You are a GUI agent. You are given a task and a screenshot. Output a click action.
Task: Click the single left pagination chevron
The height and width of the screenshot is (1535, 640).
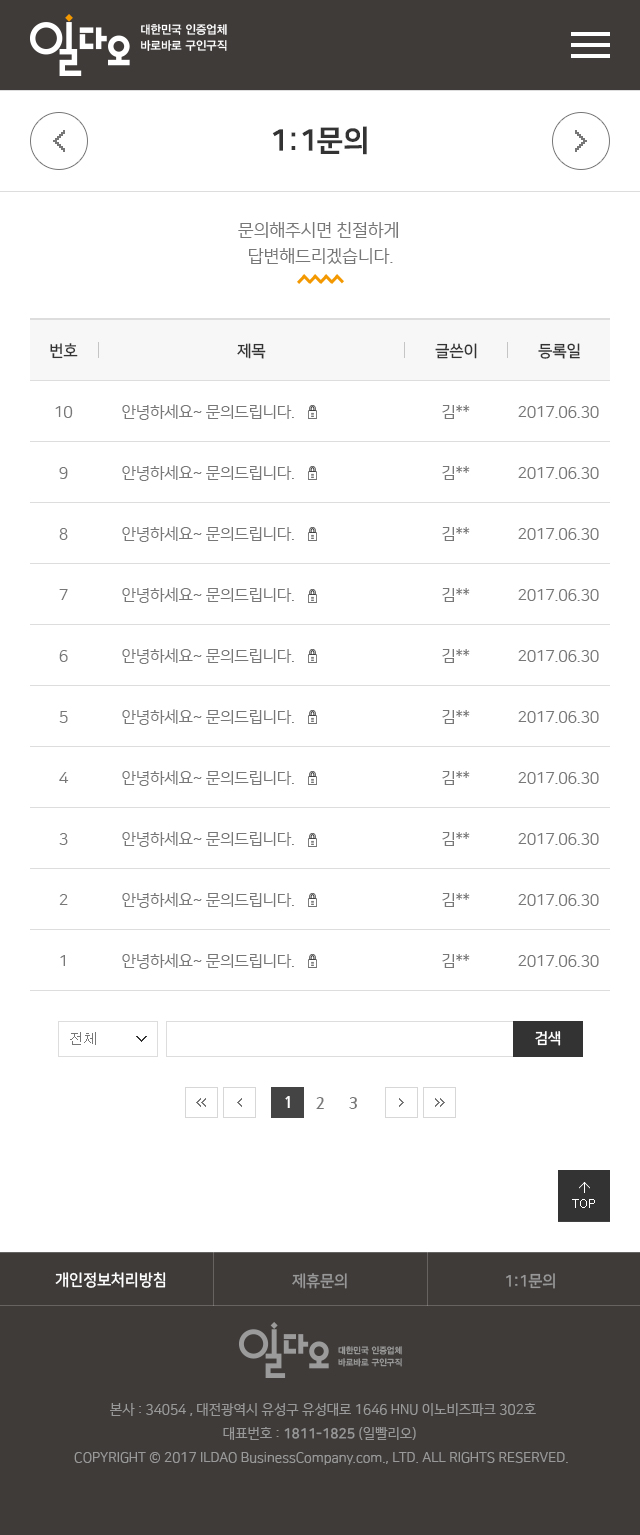pos(239,1102)
